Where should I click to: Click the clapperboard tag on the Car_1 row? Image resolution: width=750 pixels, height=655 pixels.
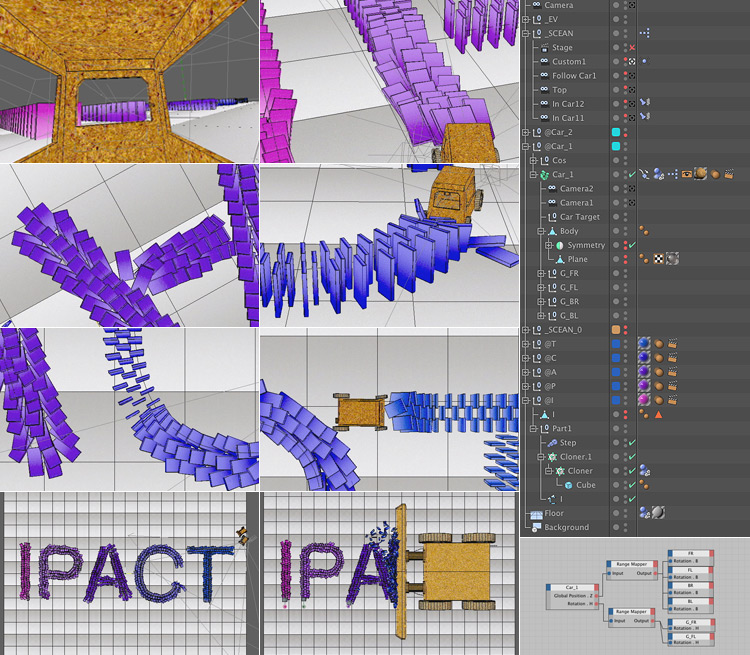tap(728, 174)
